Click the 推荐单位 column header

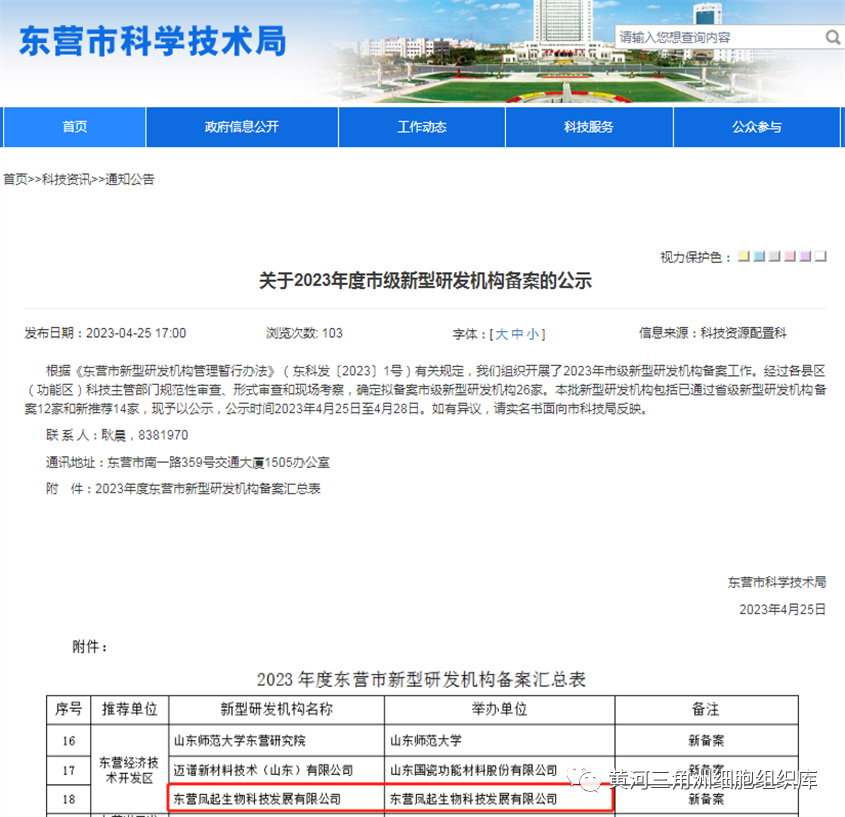[x=130, y=709]
